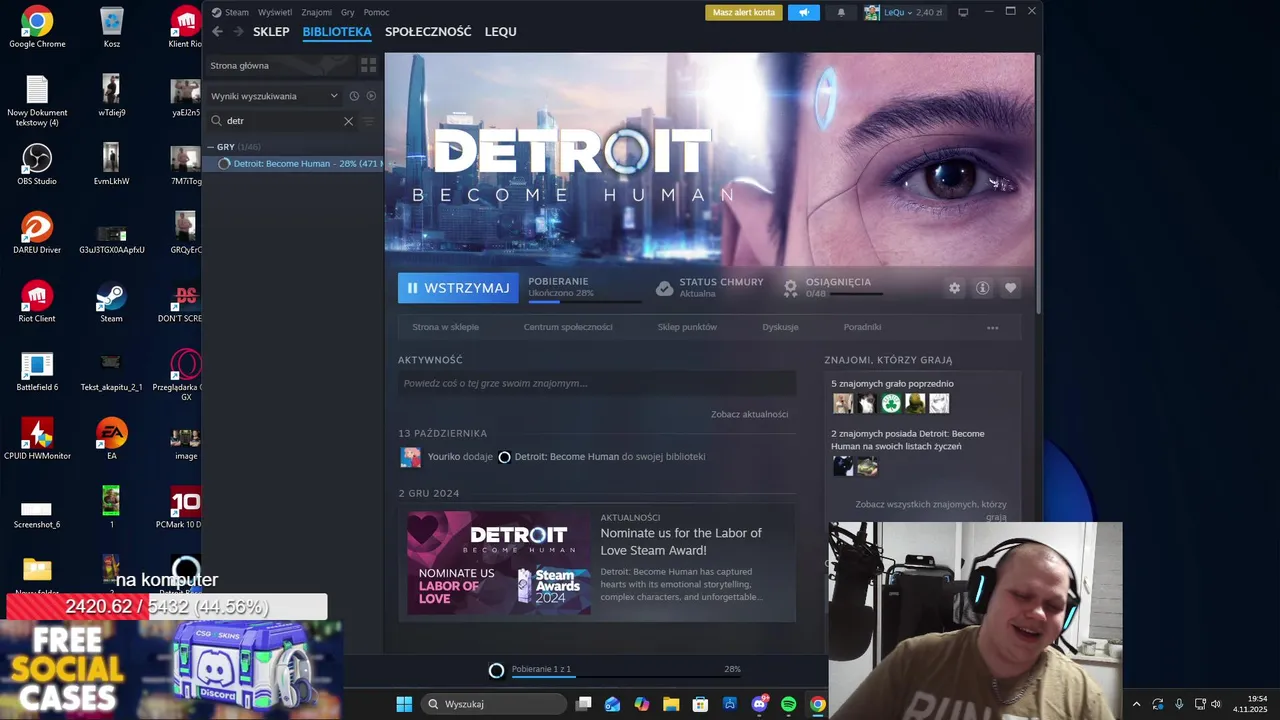Open the Steam announcements megaphone icon
This screenshot has height=720, width=1280.
coord(803,13)
